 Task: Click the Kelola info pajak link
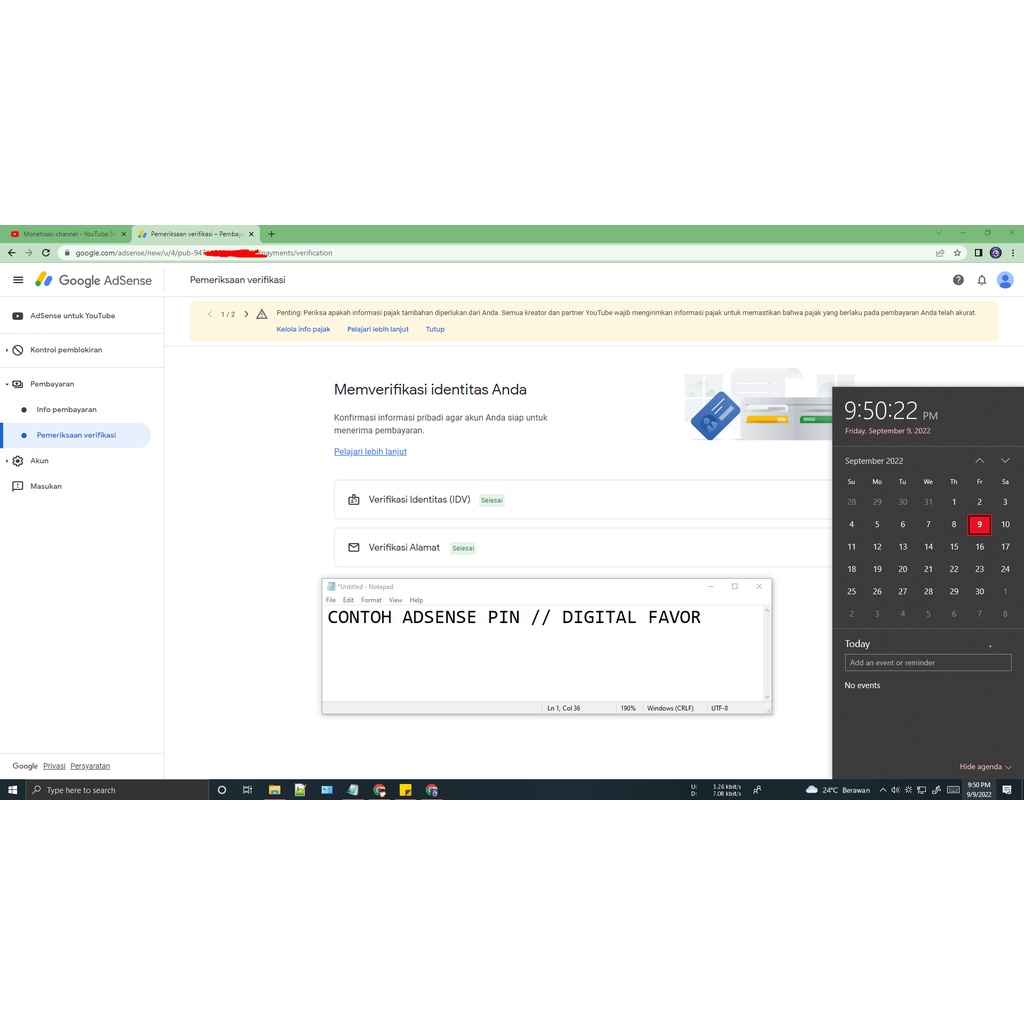point(303,328)
